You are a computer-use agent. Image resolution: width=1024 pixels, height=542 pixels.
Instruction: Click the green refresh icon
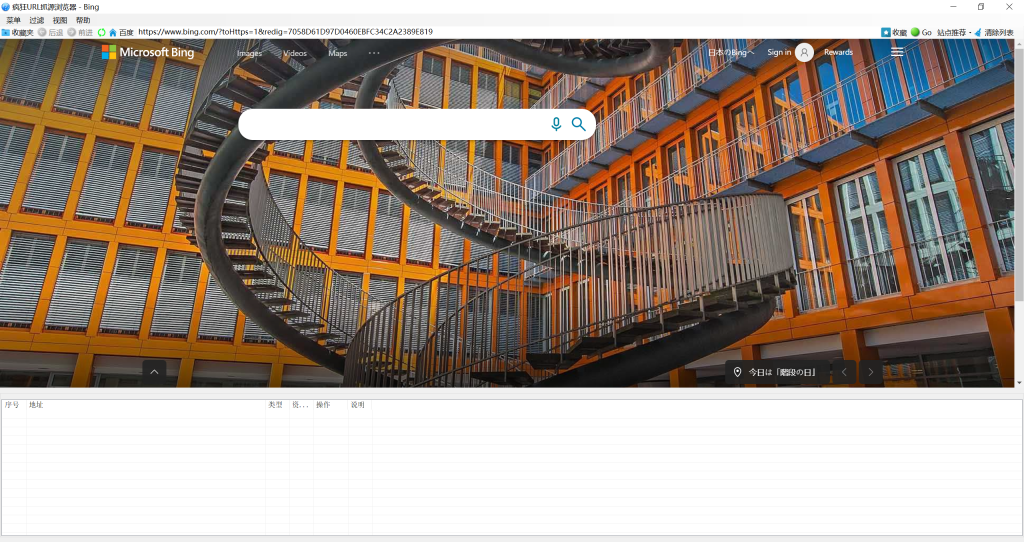point(101,32)
